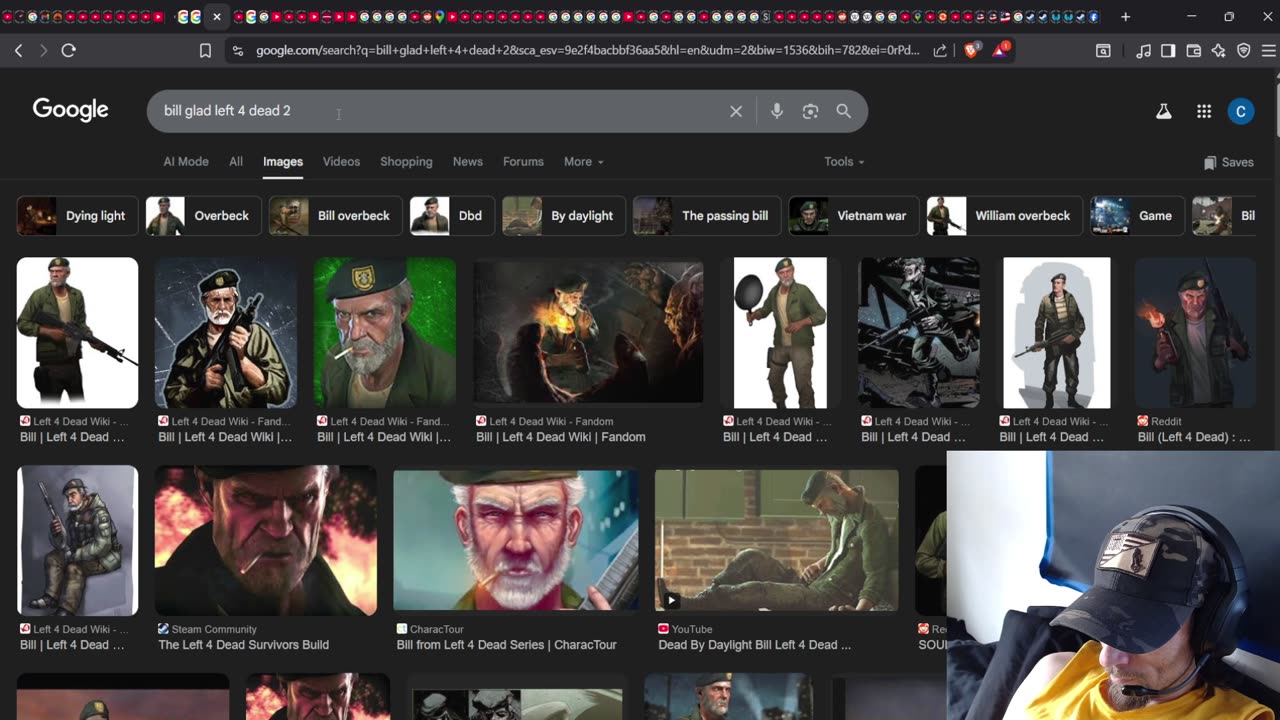Select the William overbeck filter chip
Screen dimensions: 1280x720
tap(1004, 216)
